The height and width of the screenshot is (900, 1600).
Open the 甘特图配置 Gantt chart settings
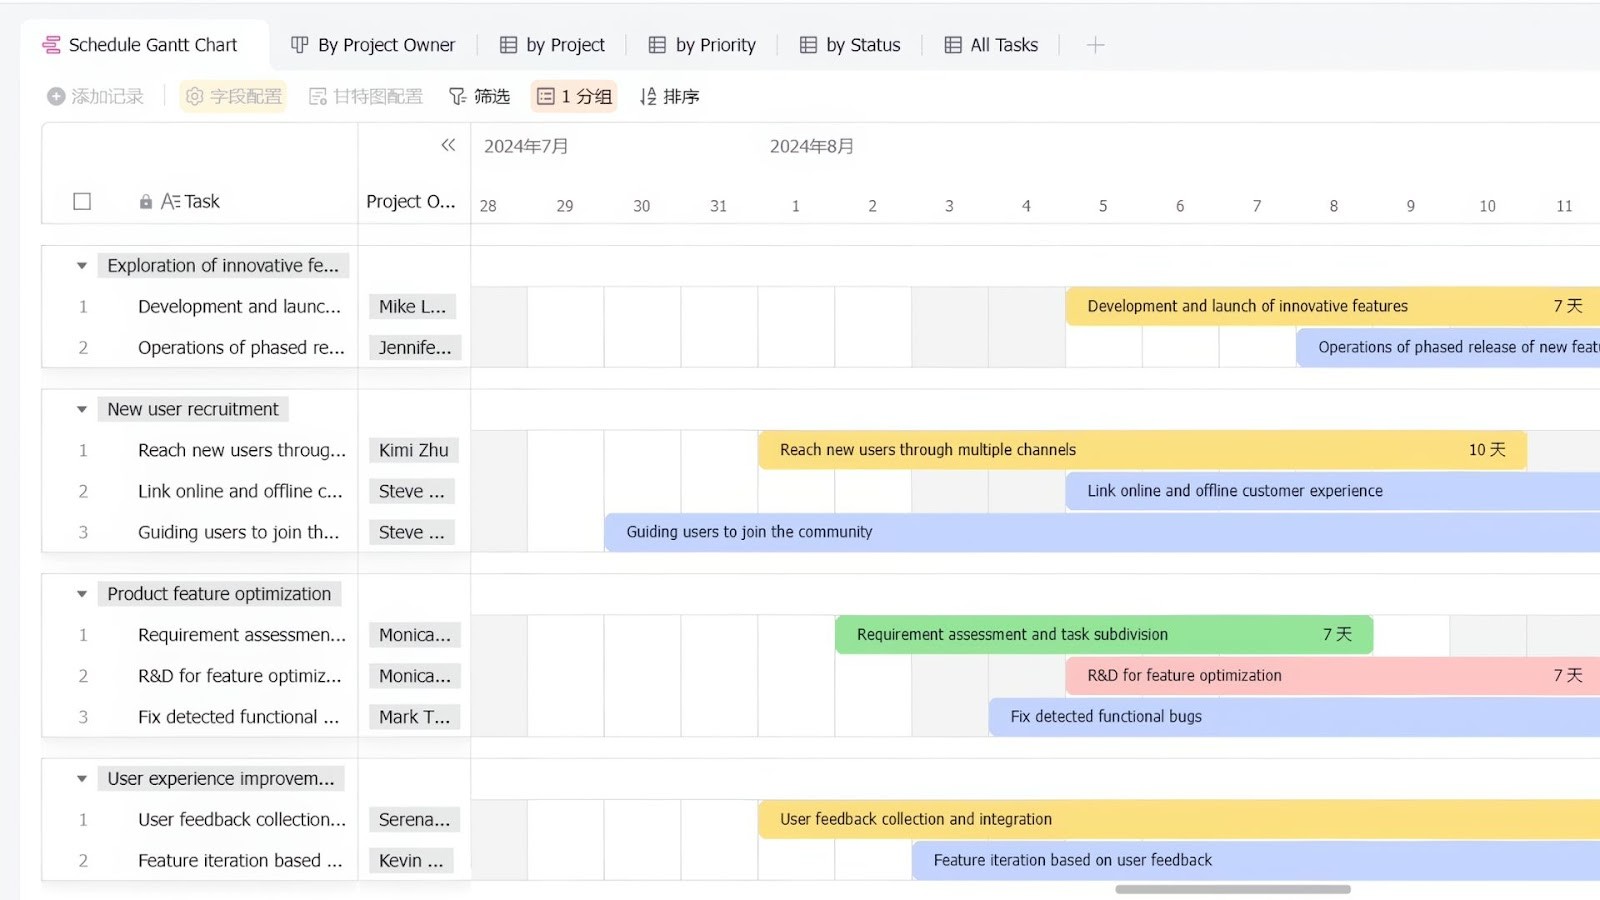click(365, 96)
